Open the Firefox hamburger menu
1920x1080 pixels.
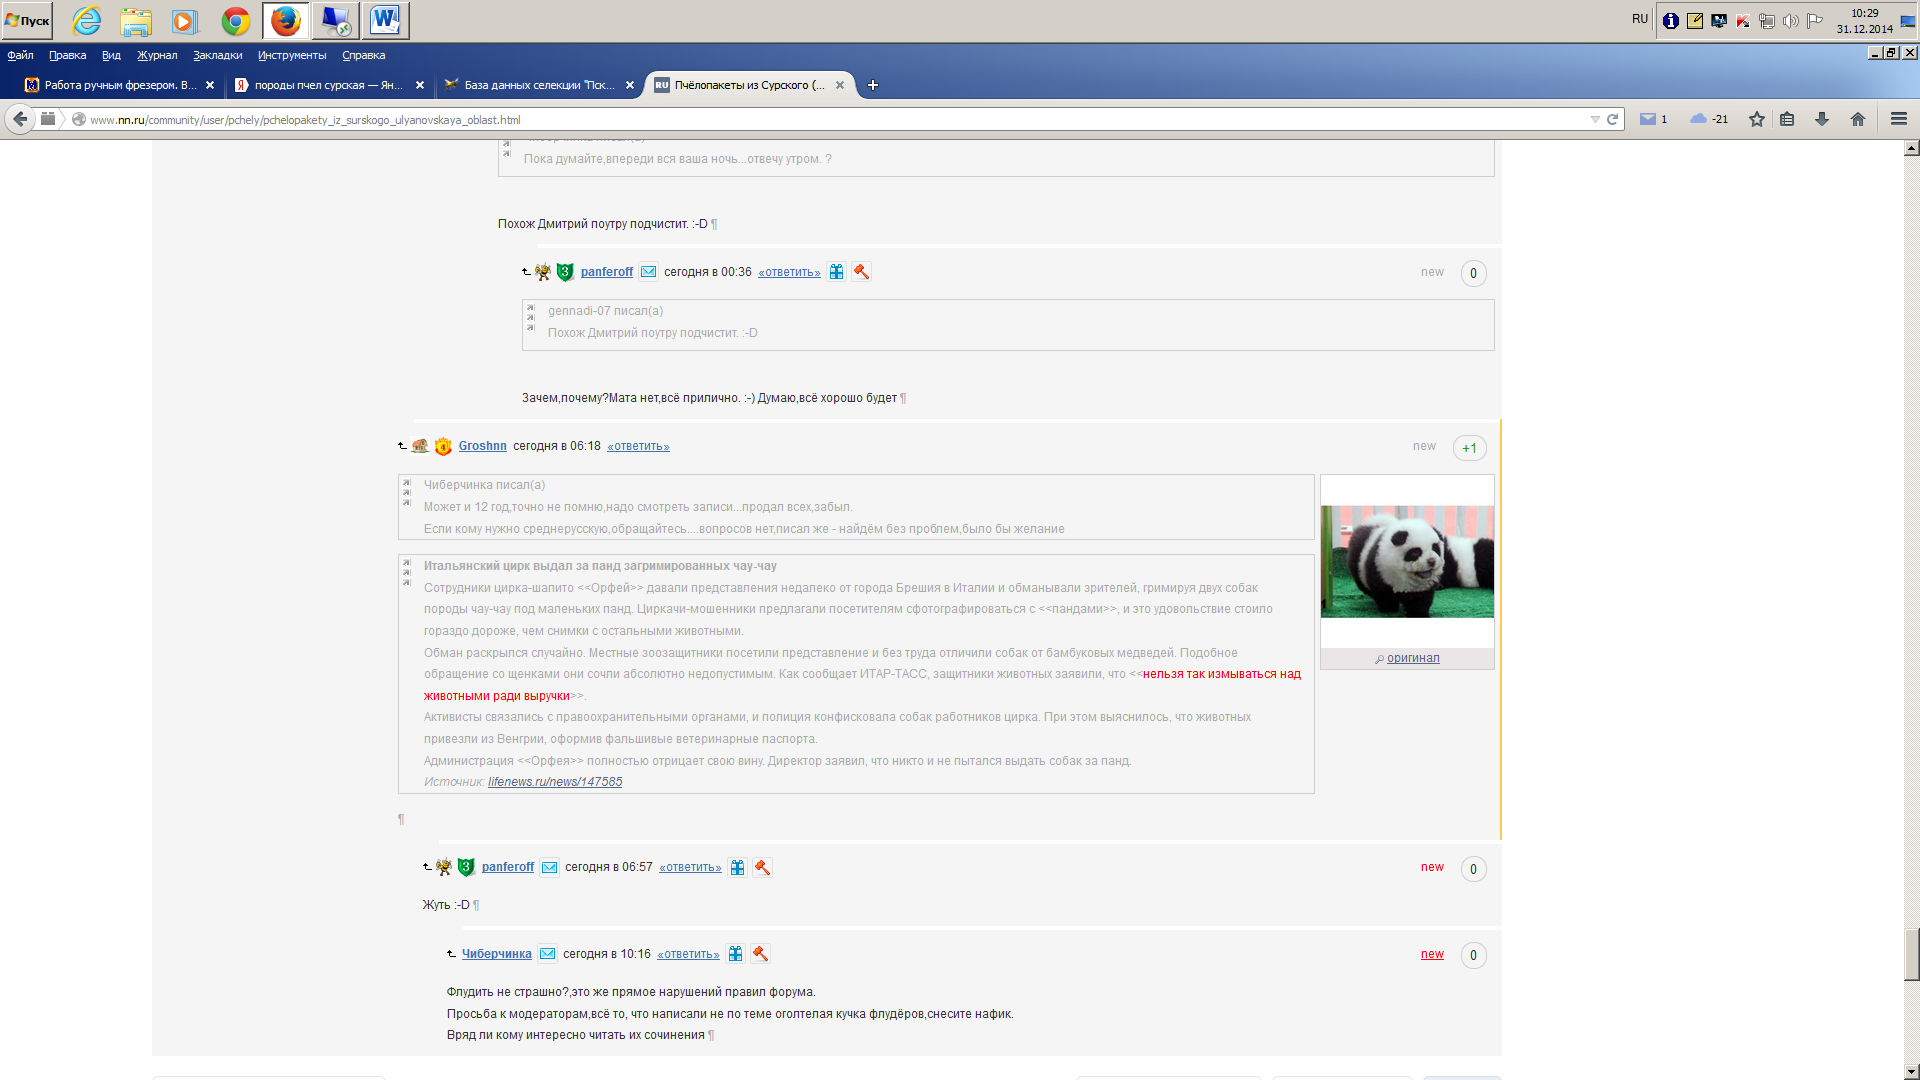tap(1899, 119)
